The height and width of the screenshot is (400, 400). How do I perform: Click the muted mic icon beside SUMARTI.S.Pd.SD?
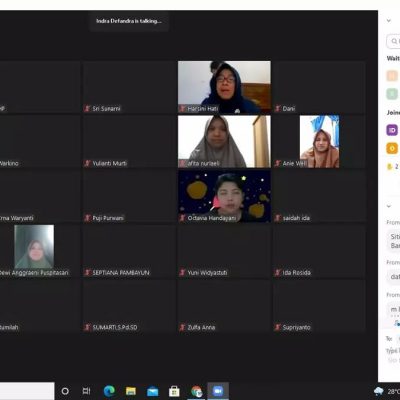[87, 327]
